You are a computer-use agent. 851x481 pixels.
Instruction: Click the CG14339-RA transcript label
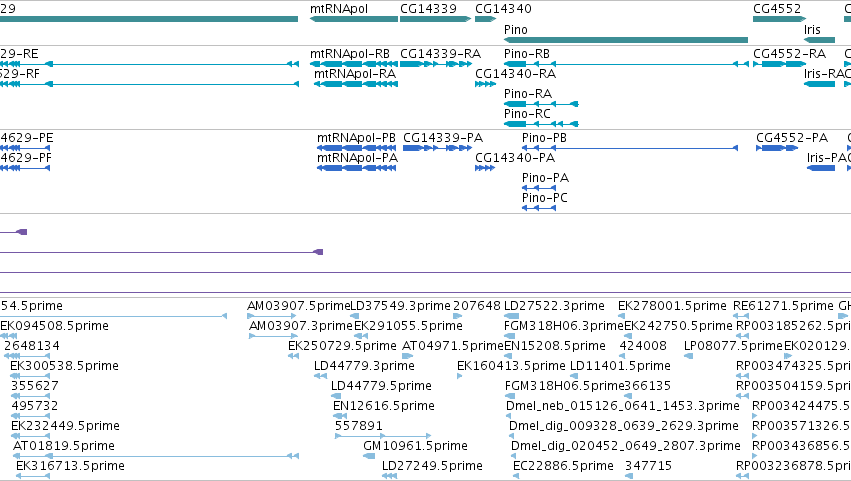[440, 54]
